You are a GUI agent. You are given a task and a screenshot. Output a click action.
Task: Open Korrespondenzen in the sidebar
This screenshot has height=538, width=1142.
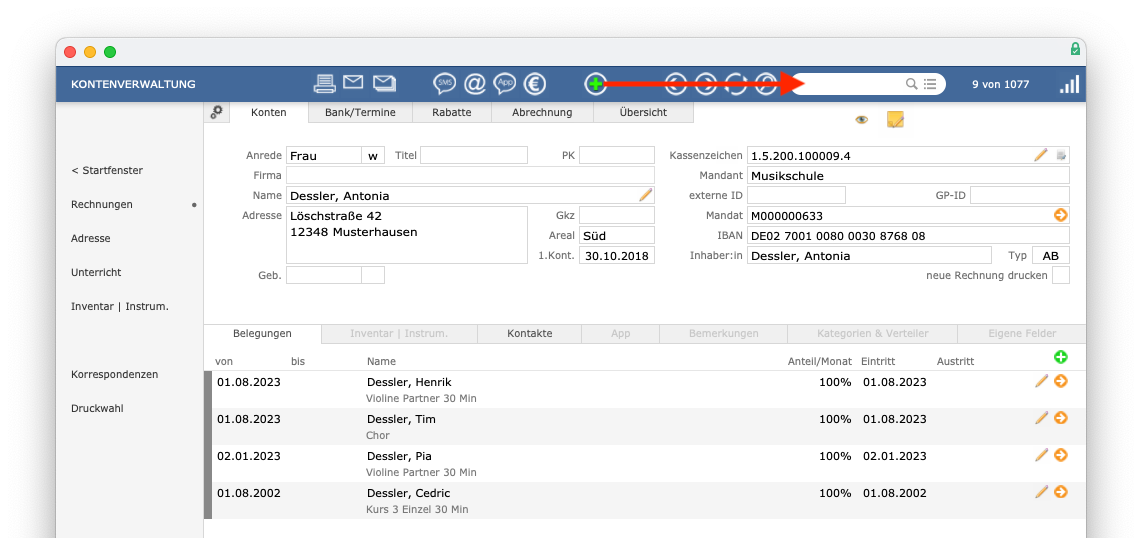point(114,374)
